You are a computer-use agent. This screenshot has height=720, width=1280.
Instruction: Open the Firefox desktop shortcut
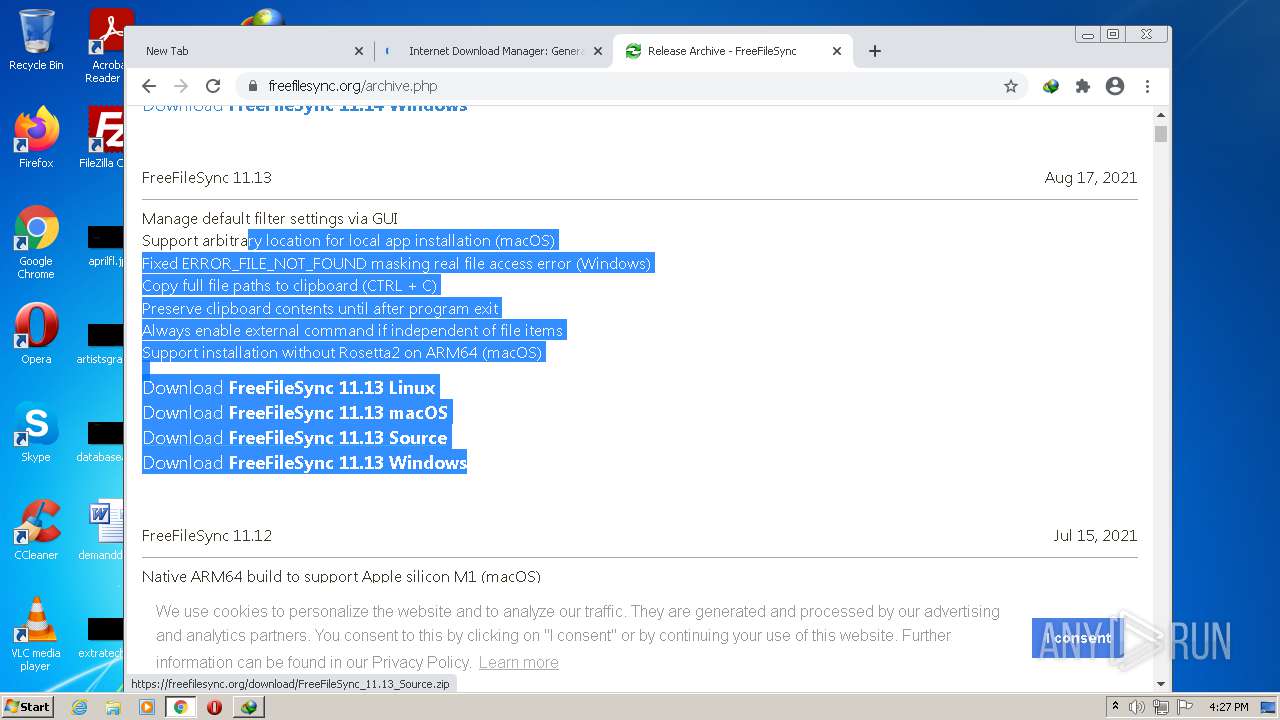coord(36,138)
